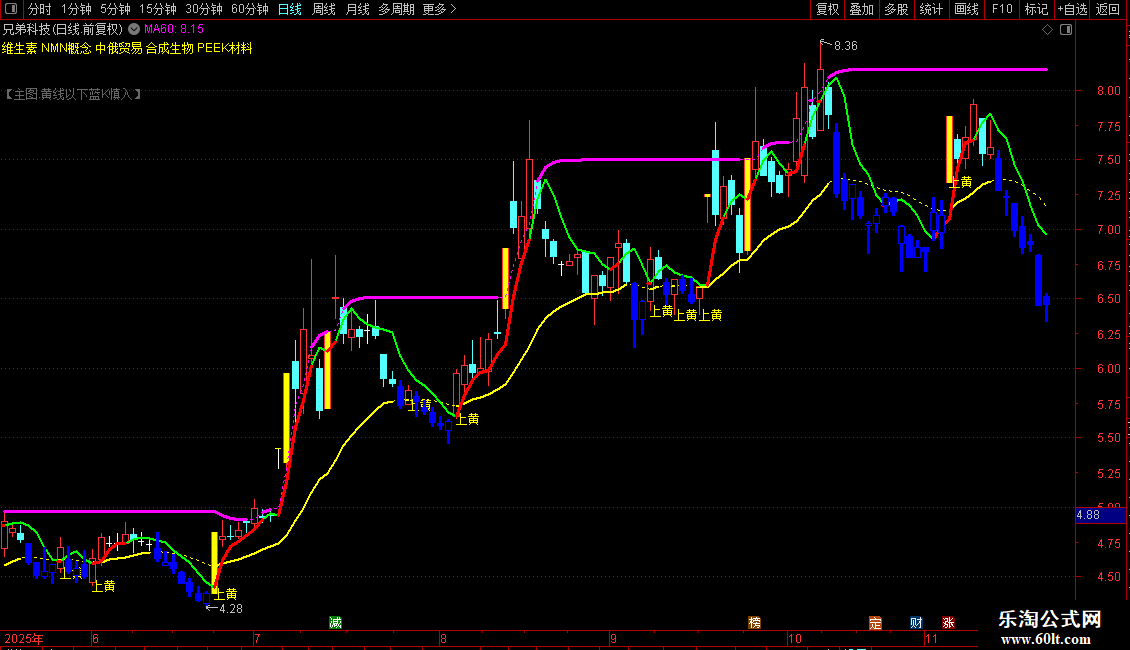The height and width of the screenshot is (650, 1130).
Task: Click the green 减 event marker
Action: click(x=335, y=623)
